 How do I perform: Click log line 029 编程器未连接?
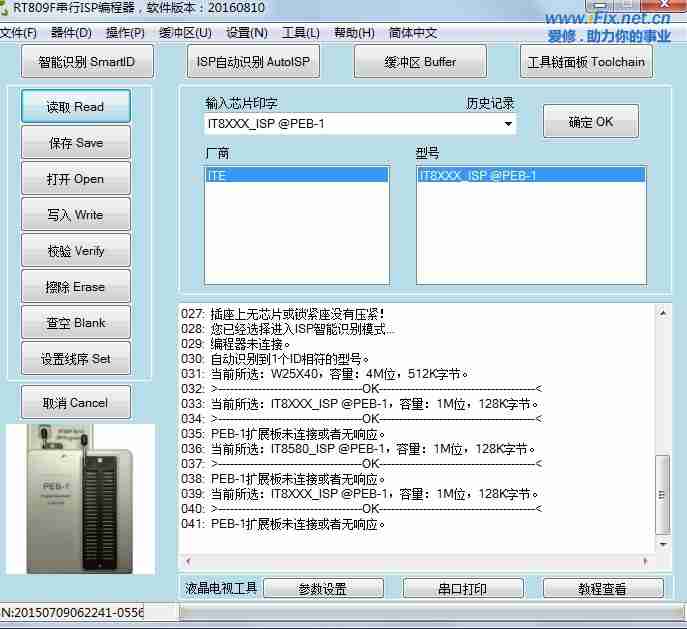point(236,343)
